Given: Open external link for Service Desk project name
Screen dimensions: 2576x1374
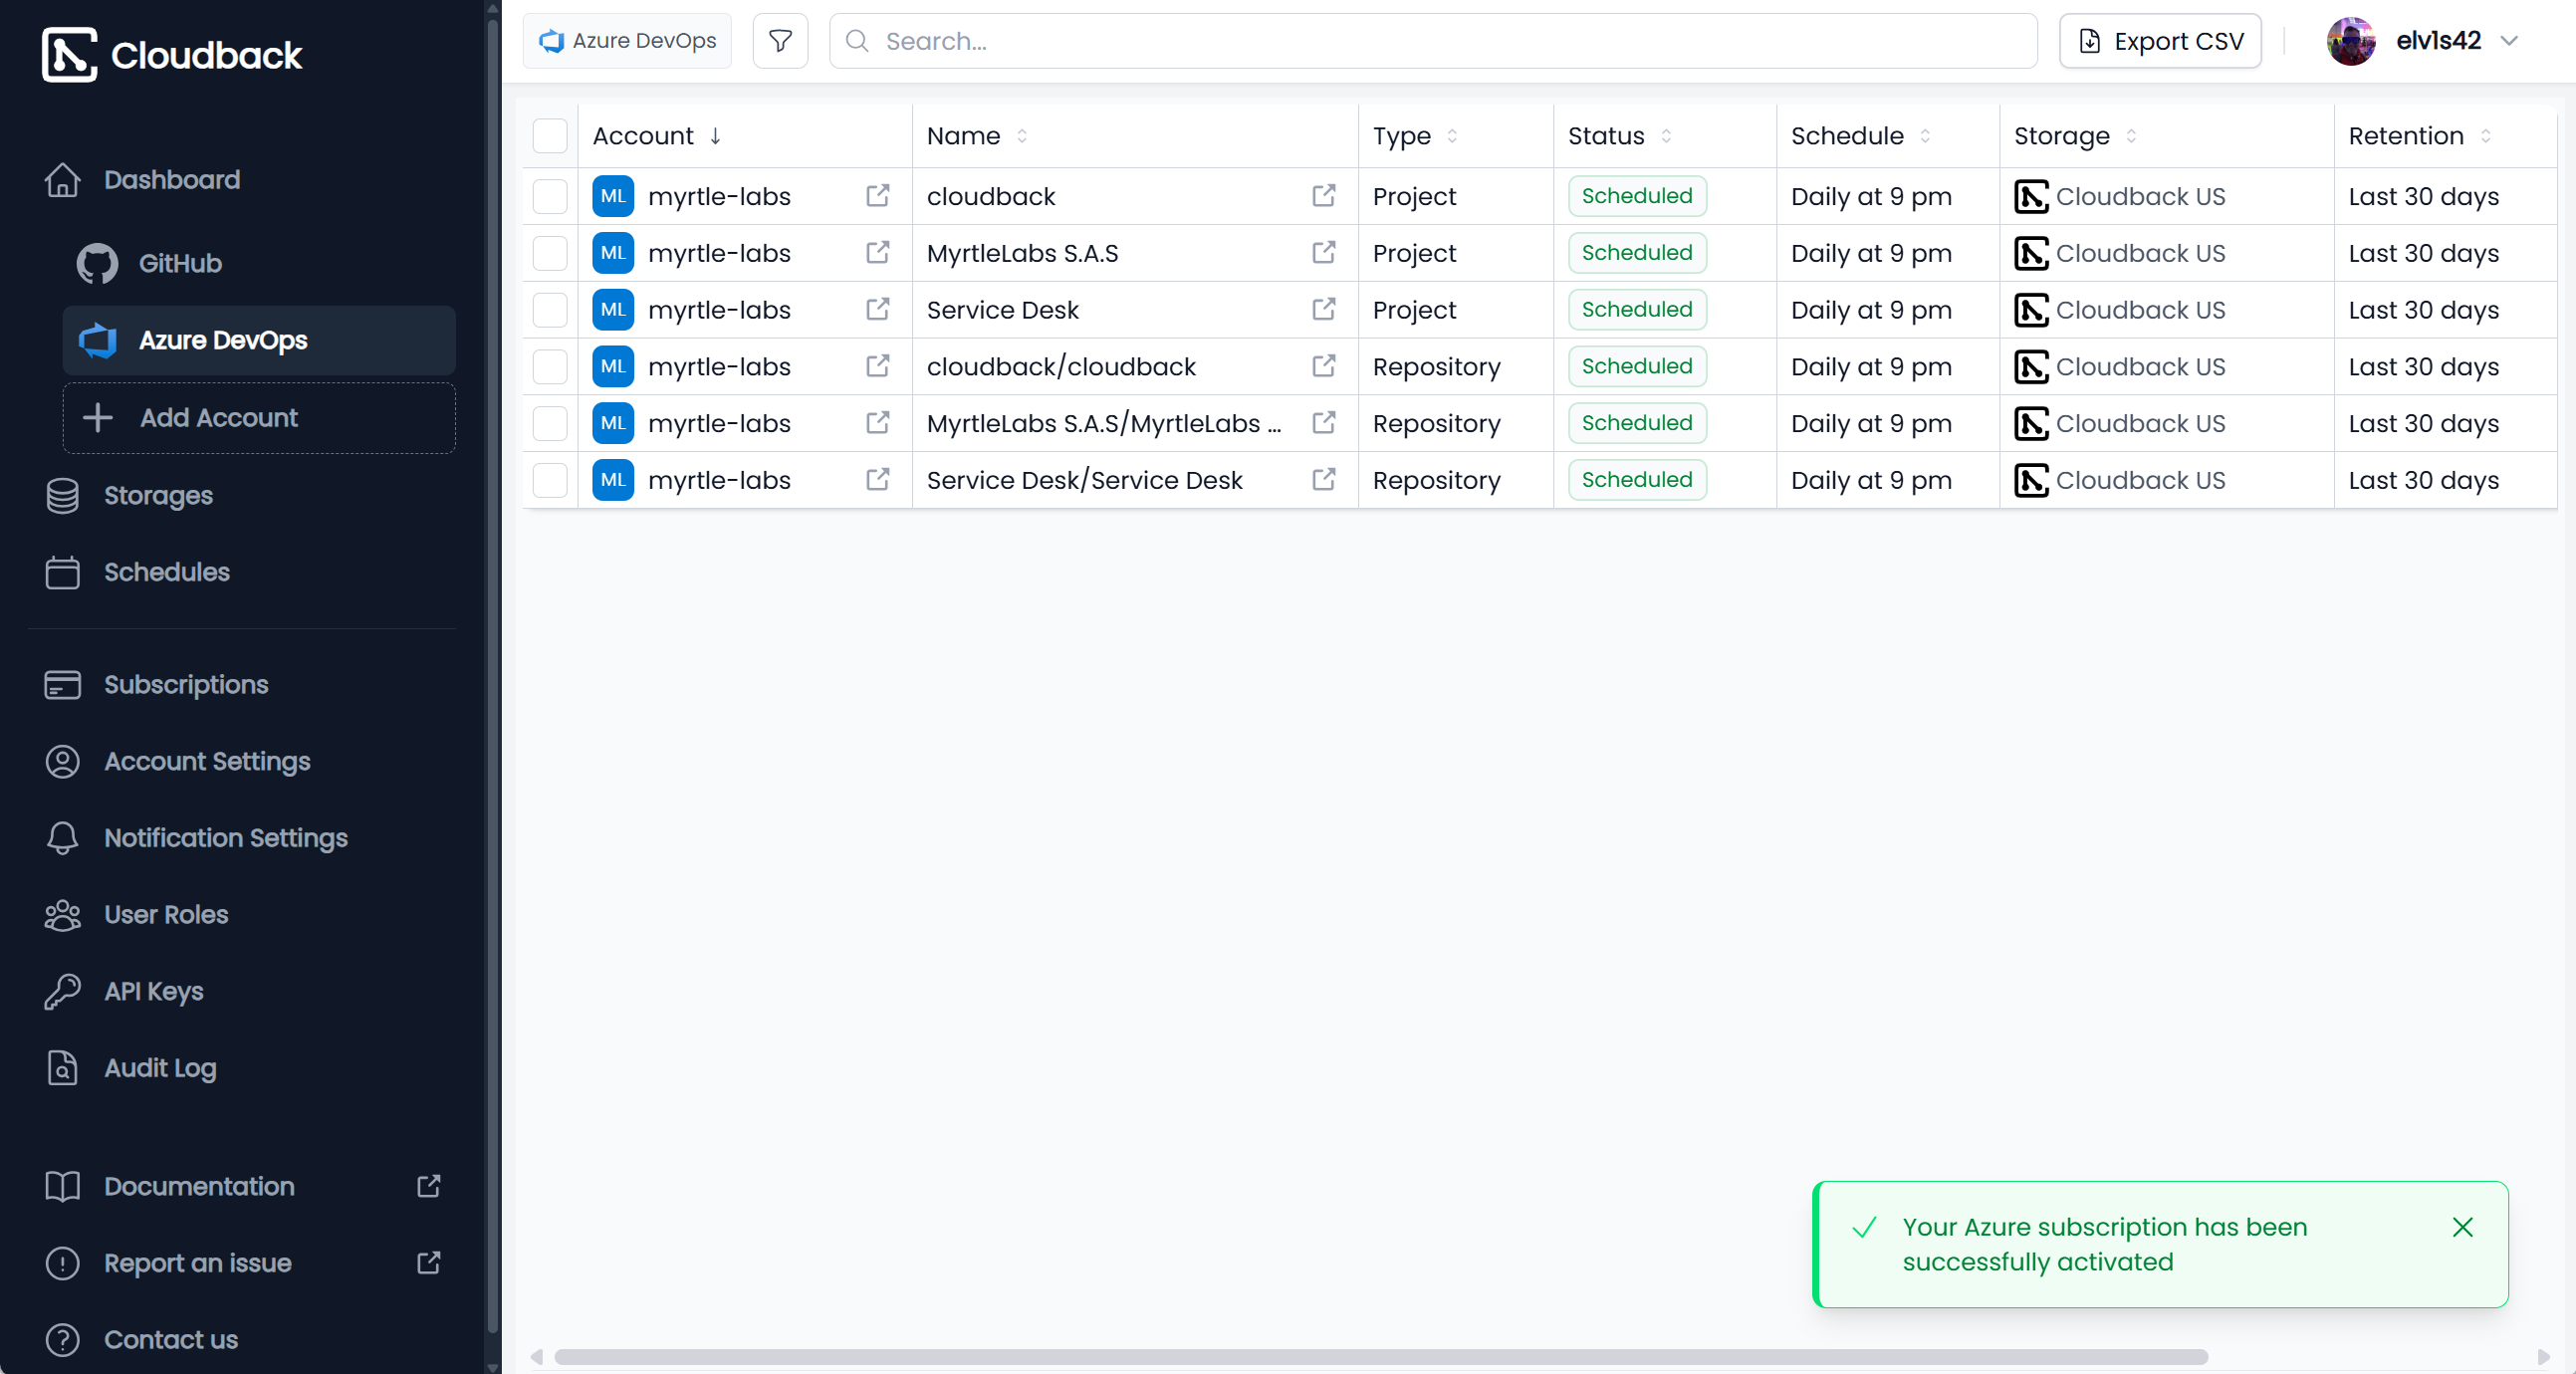Looking at the screenshot, I should click(1323, 310).
